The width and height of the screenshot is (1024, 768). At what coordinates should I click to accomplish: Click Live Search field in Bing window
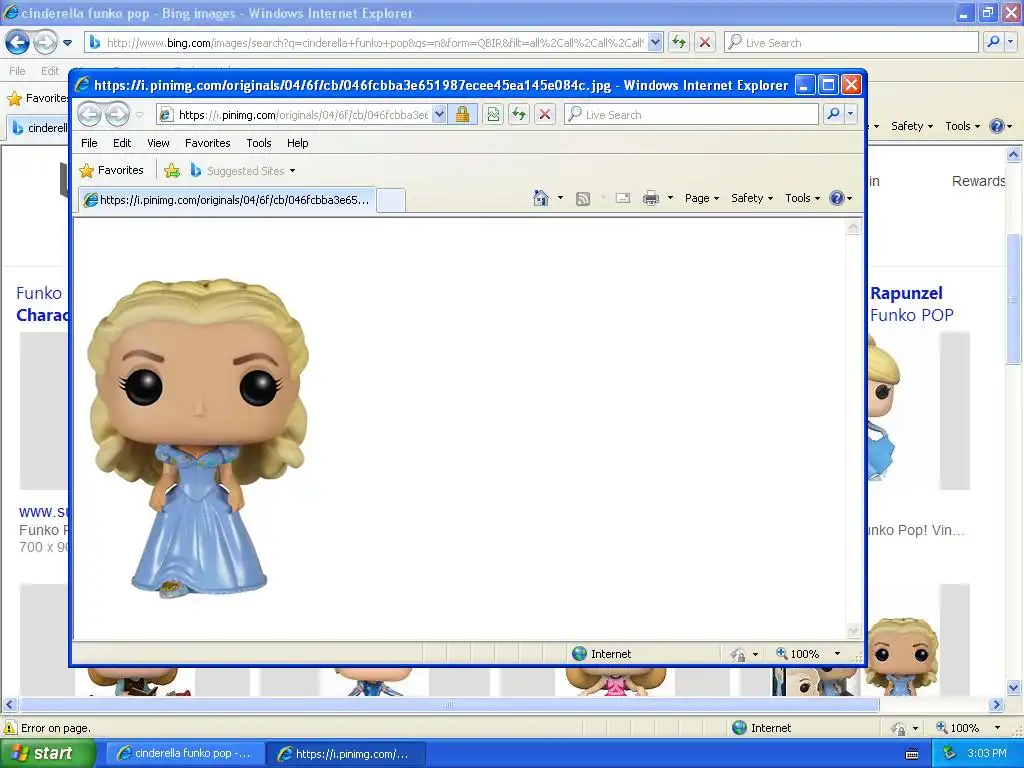click(x=852, y=42)
